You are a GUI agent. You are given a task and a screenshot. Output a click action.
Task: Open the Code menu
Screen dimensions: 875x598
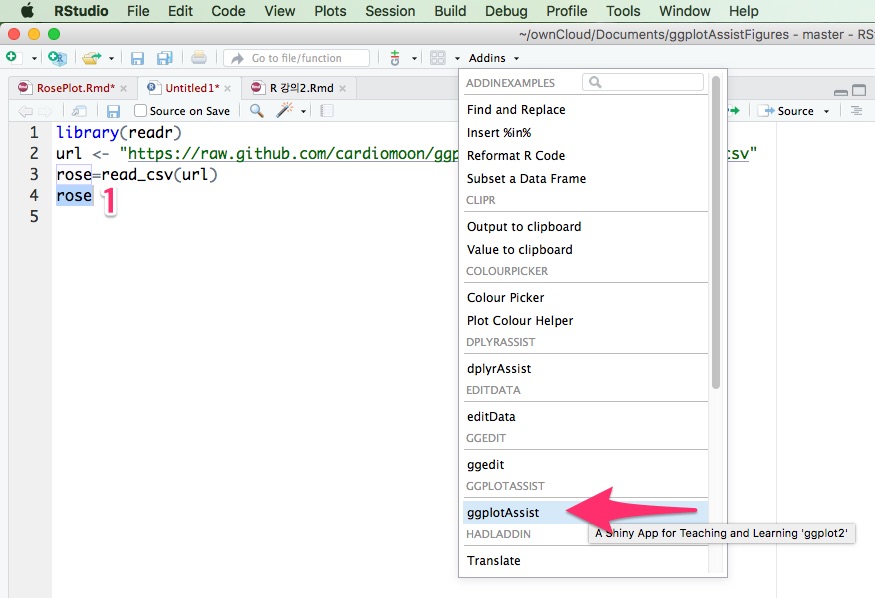[x=228, y=11]
